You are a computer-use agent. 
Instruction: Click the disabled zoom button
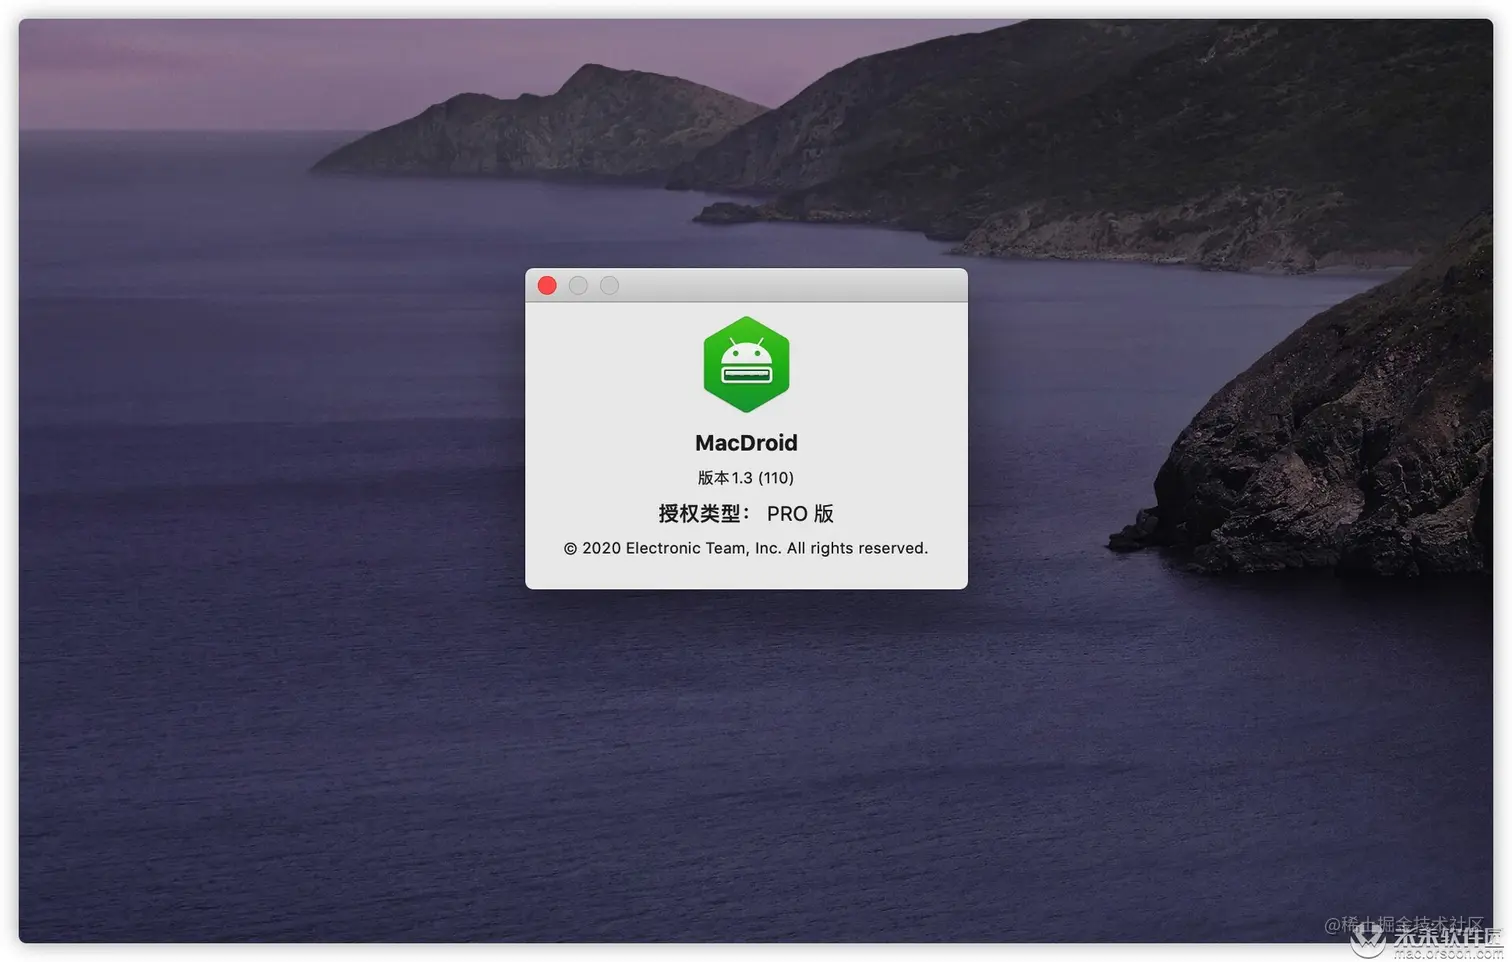coord(609,286)
